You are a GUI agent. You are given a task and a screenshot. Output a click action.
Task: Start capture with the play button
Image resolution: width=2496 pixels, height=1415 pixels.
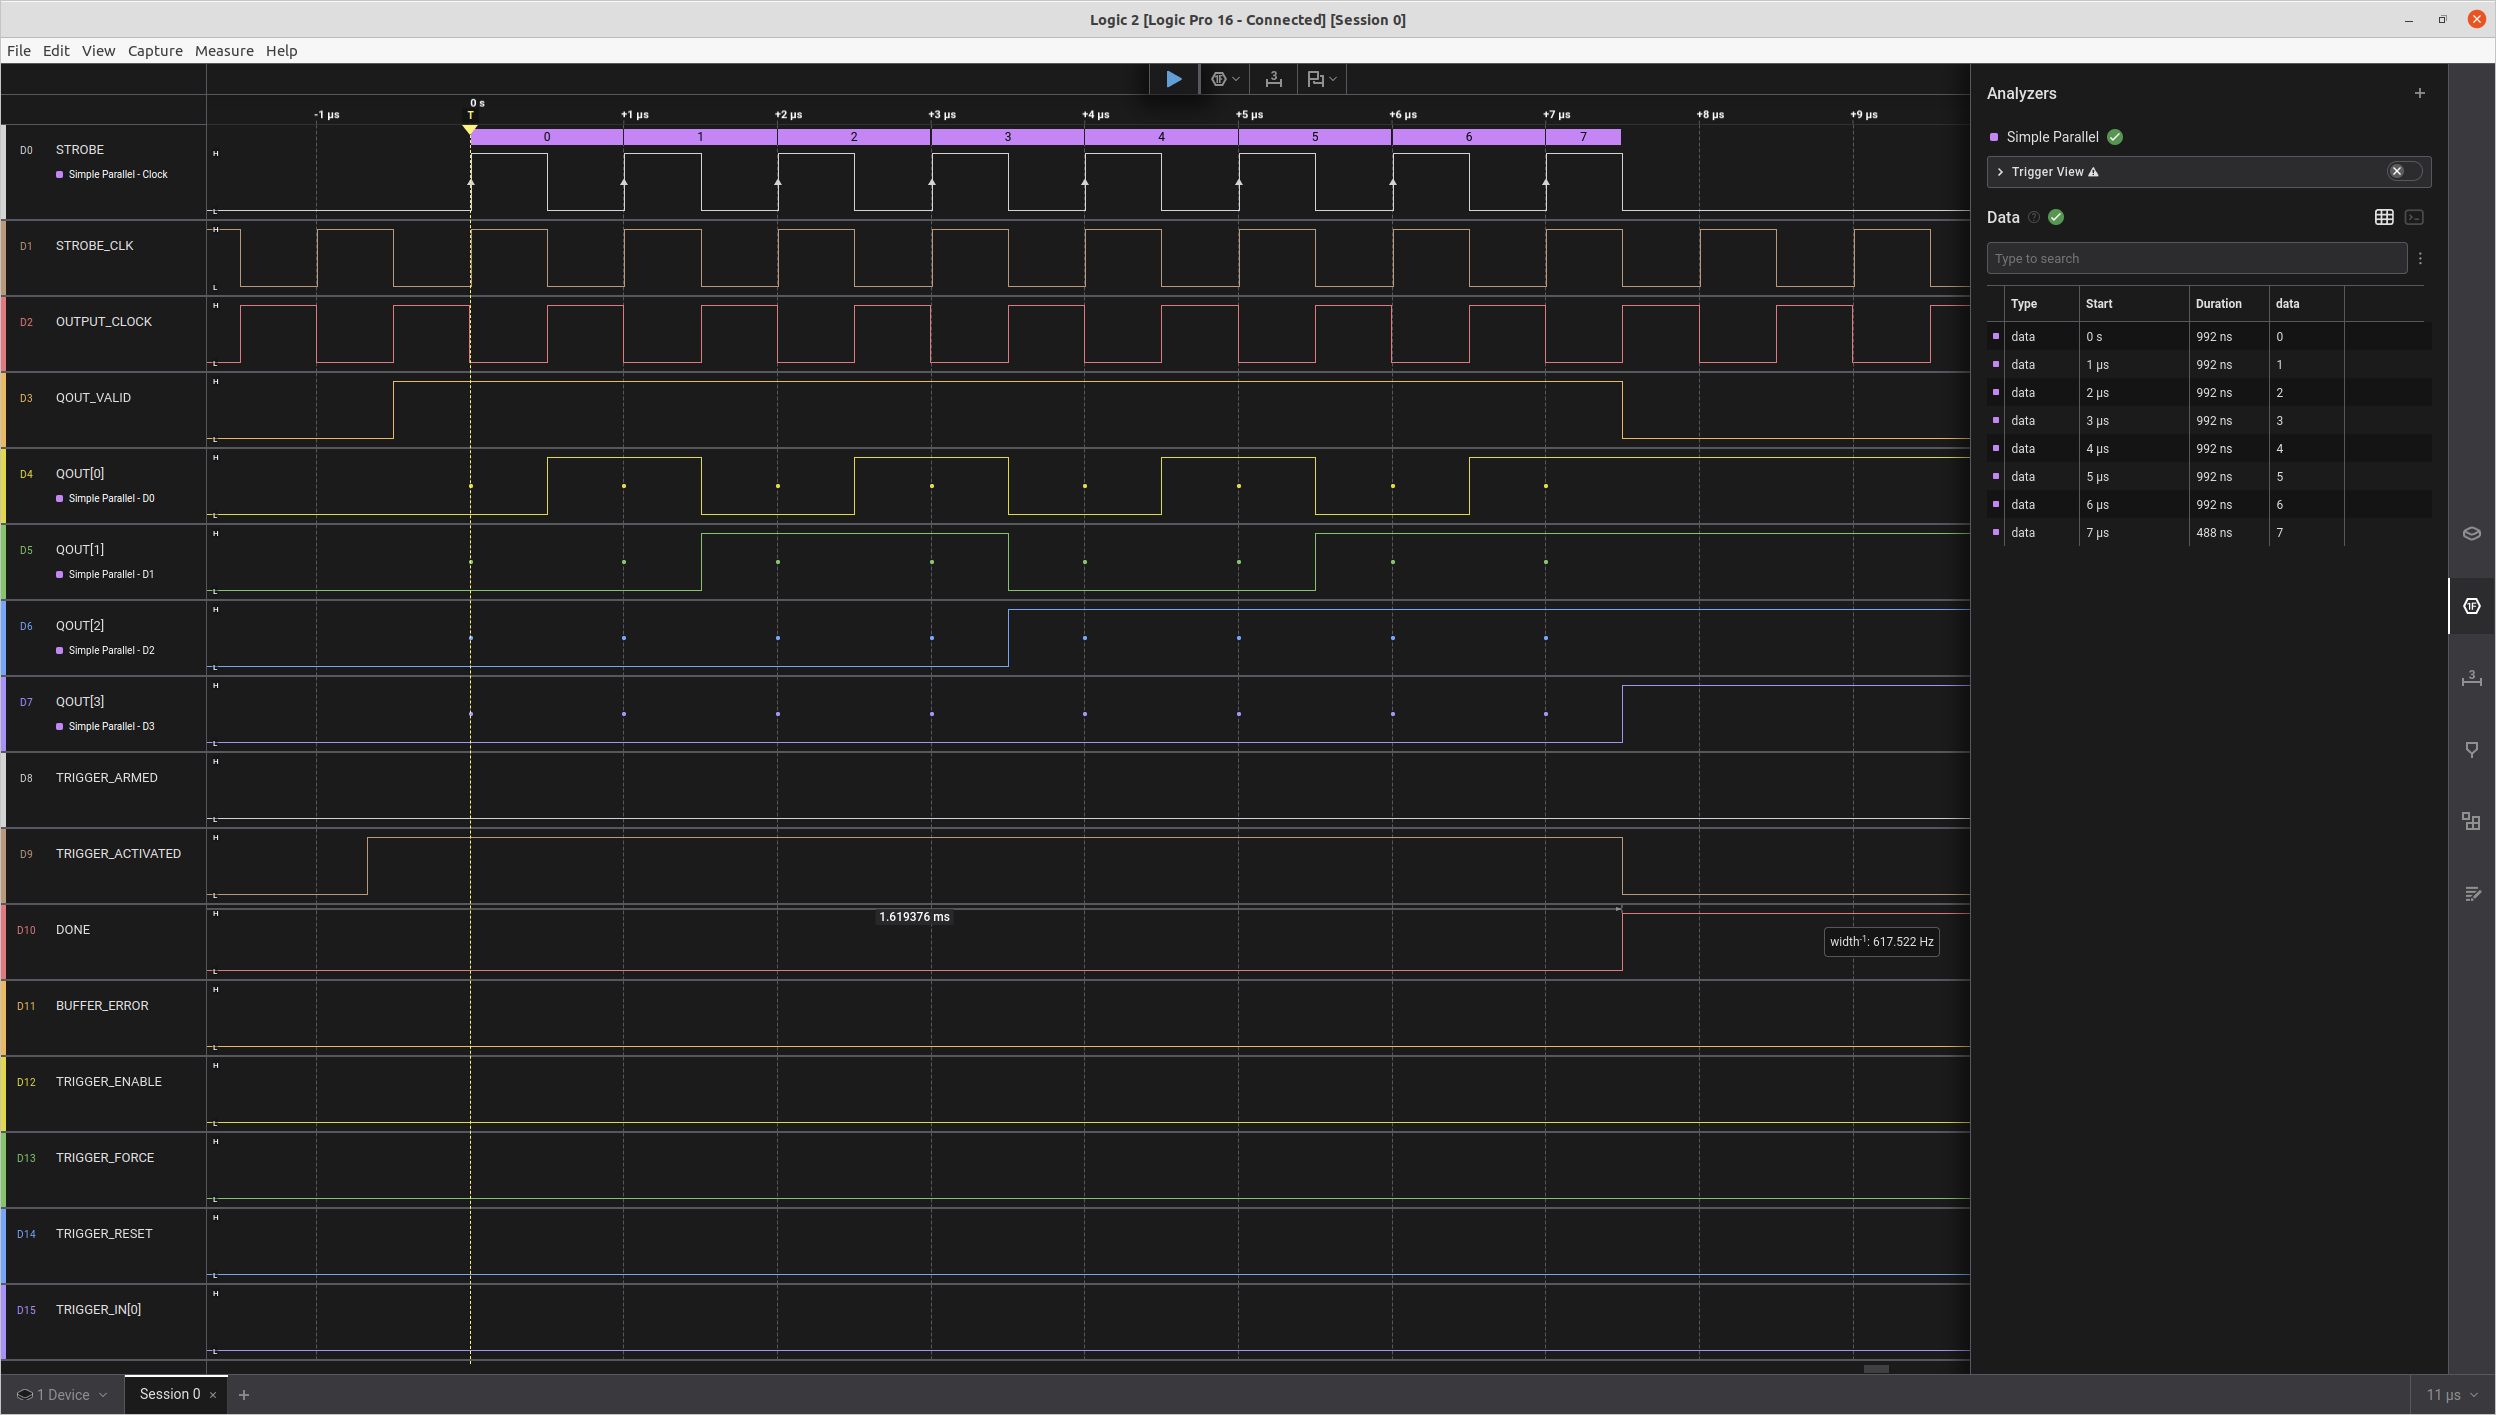click(1174, 79)
